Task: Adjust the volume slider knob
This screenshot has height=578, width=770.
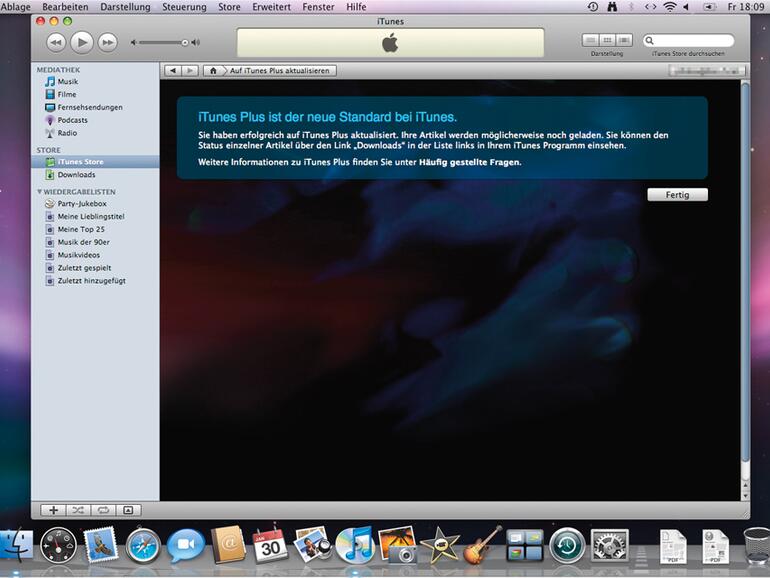Action: pyautogui.click(x=185, y=43)
